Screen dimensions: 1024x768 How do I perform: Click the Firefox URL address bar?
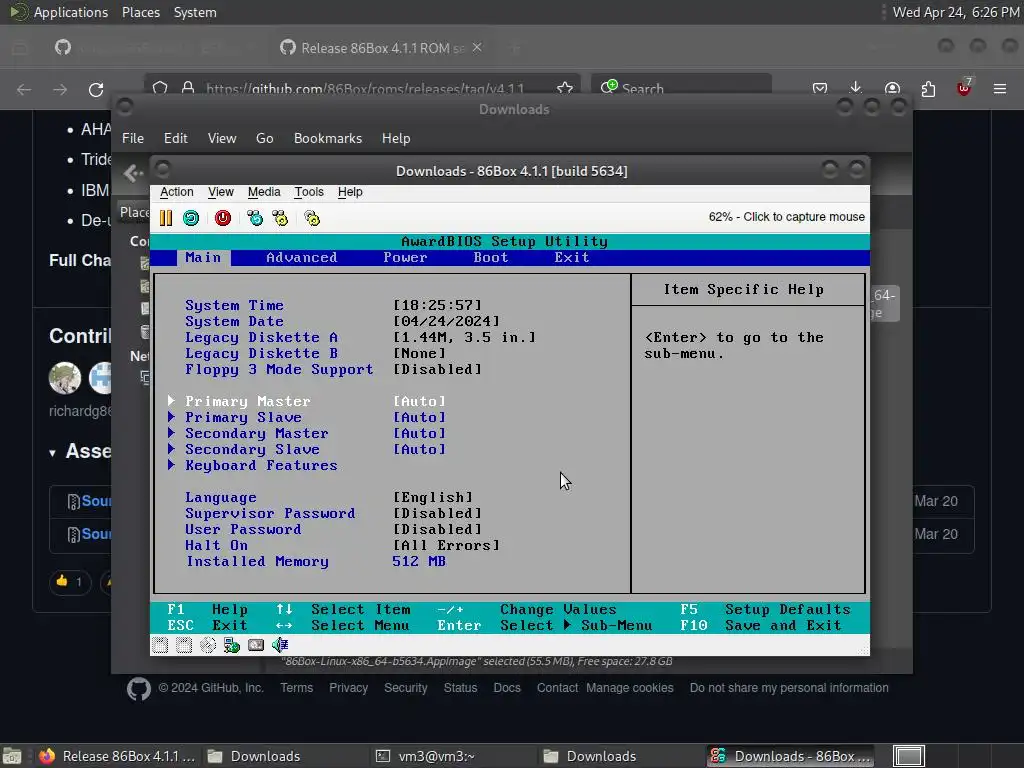click(x=362, y=89)
